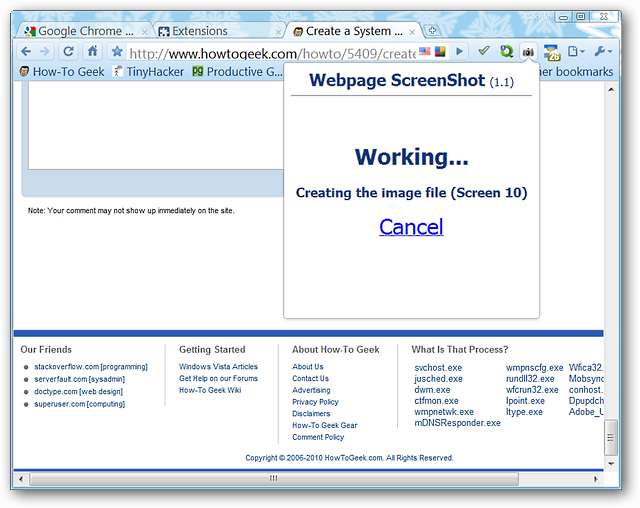Open the home page via the house icon

click(93, 51)
